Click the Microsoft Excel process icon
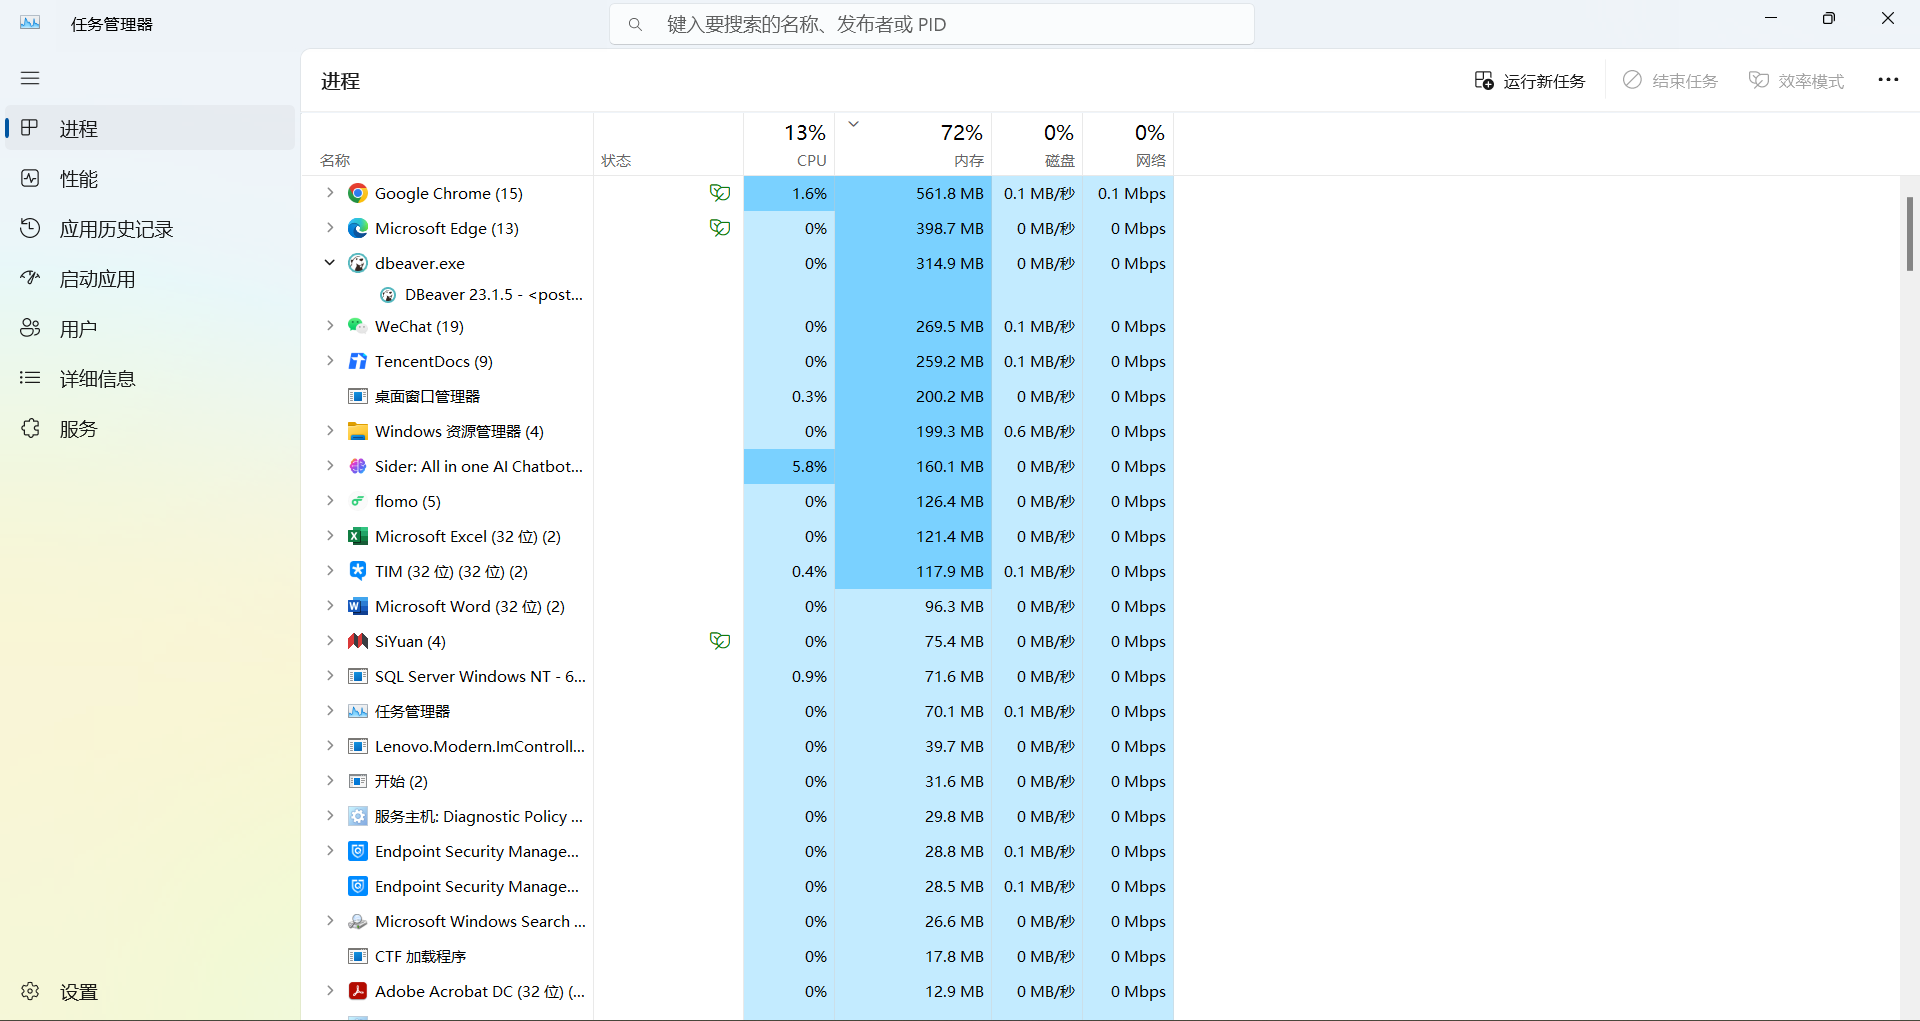Image resolution: width=1920 pixels, height=1021 pixels. point(358,536)
